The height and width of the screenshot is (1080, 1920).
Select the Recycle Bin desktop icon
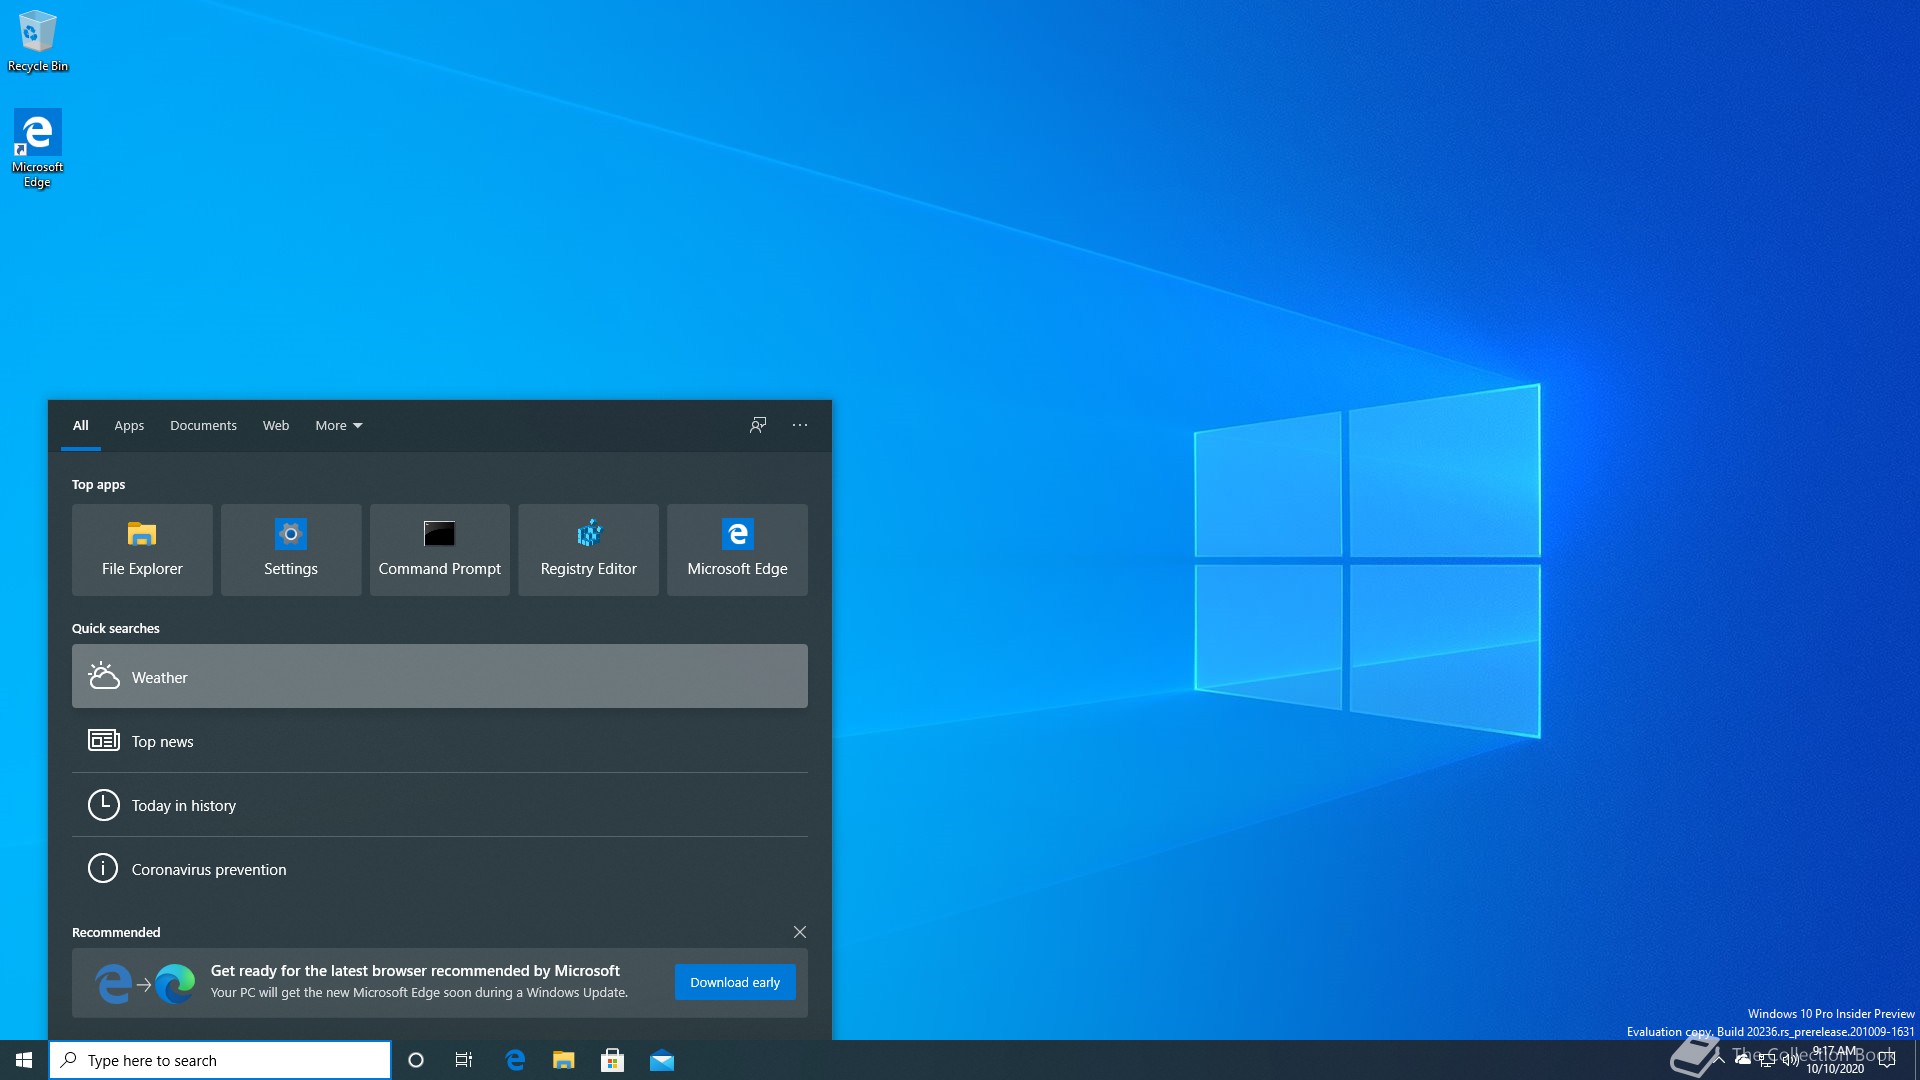pos(38,40)
